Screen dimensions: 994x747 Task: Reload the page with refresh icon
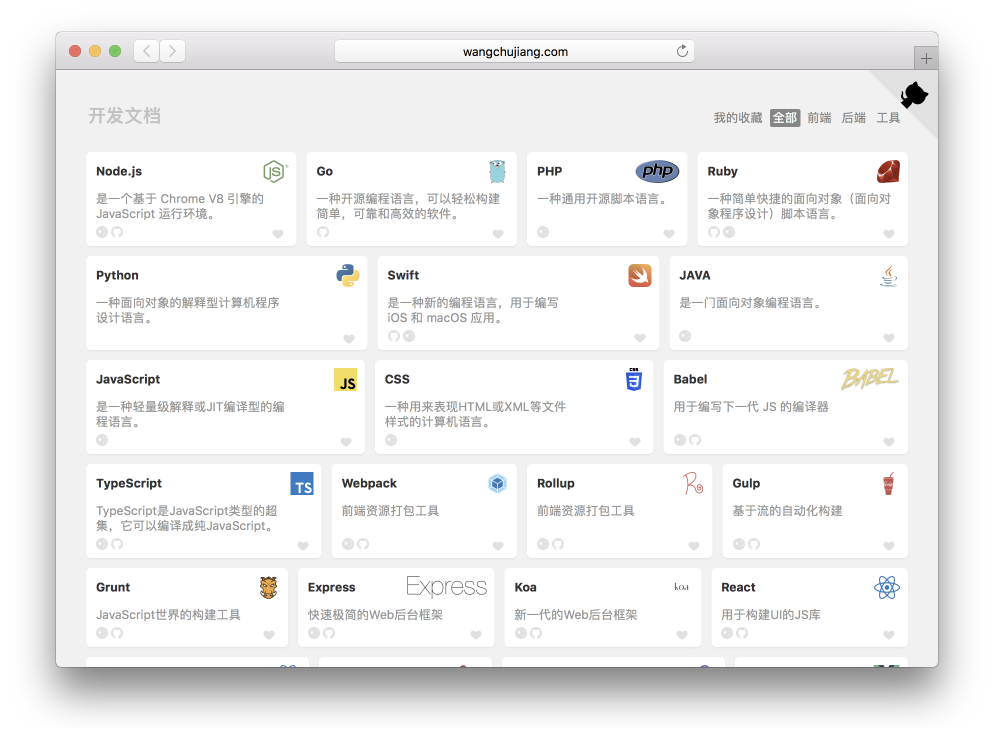pyautogui.click(x=682, y=51)
